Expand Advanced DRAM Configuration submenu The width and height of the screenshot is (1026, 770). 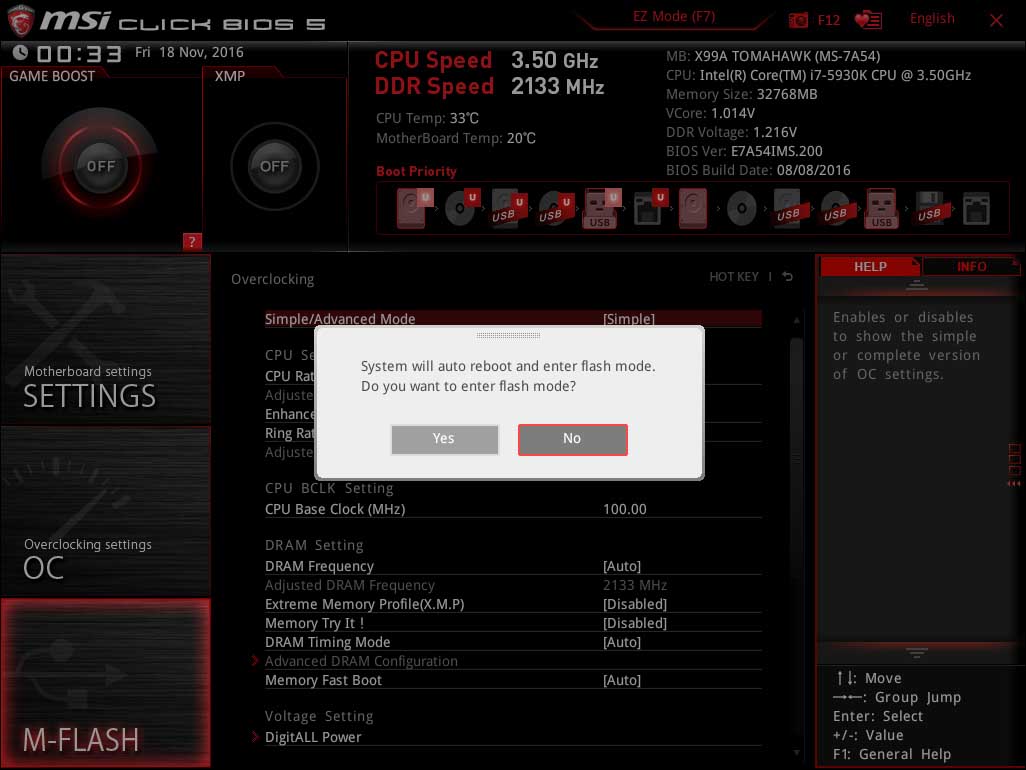tap(361, 661)
